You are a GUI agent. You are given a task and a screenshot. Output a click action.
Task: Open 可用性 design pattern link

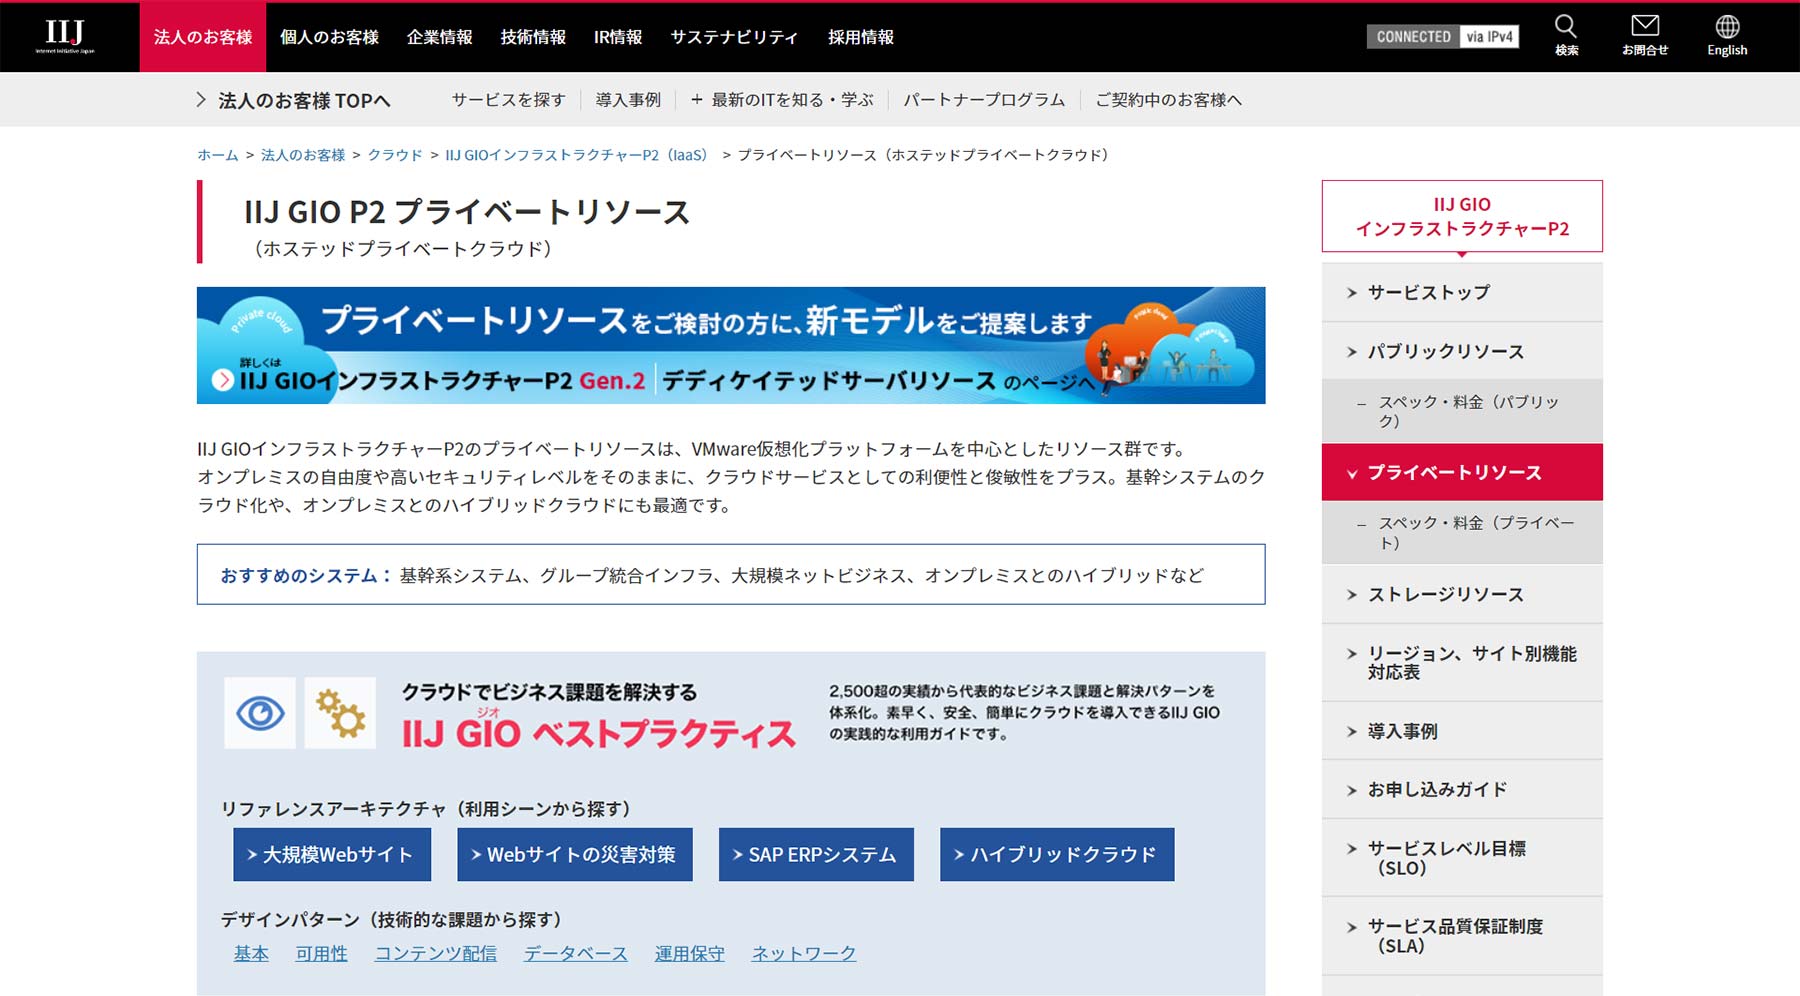pyautogui.click(x=322, y=953)
